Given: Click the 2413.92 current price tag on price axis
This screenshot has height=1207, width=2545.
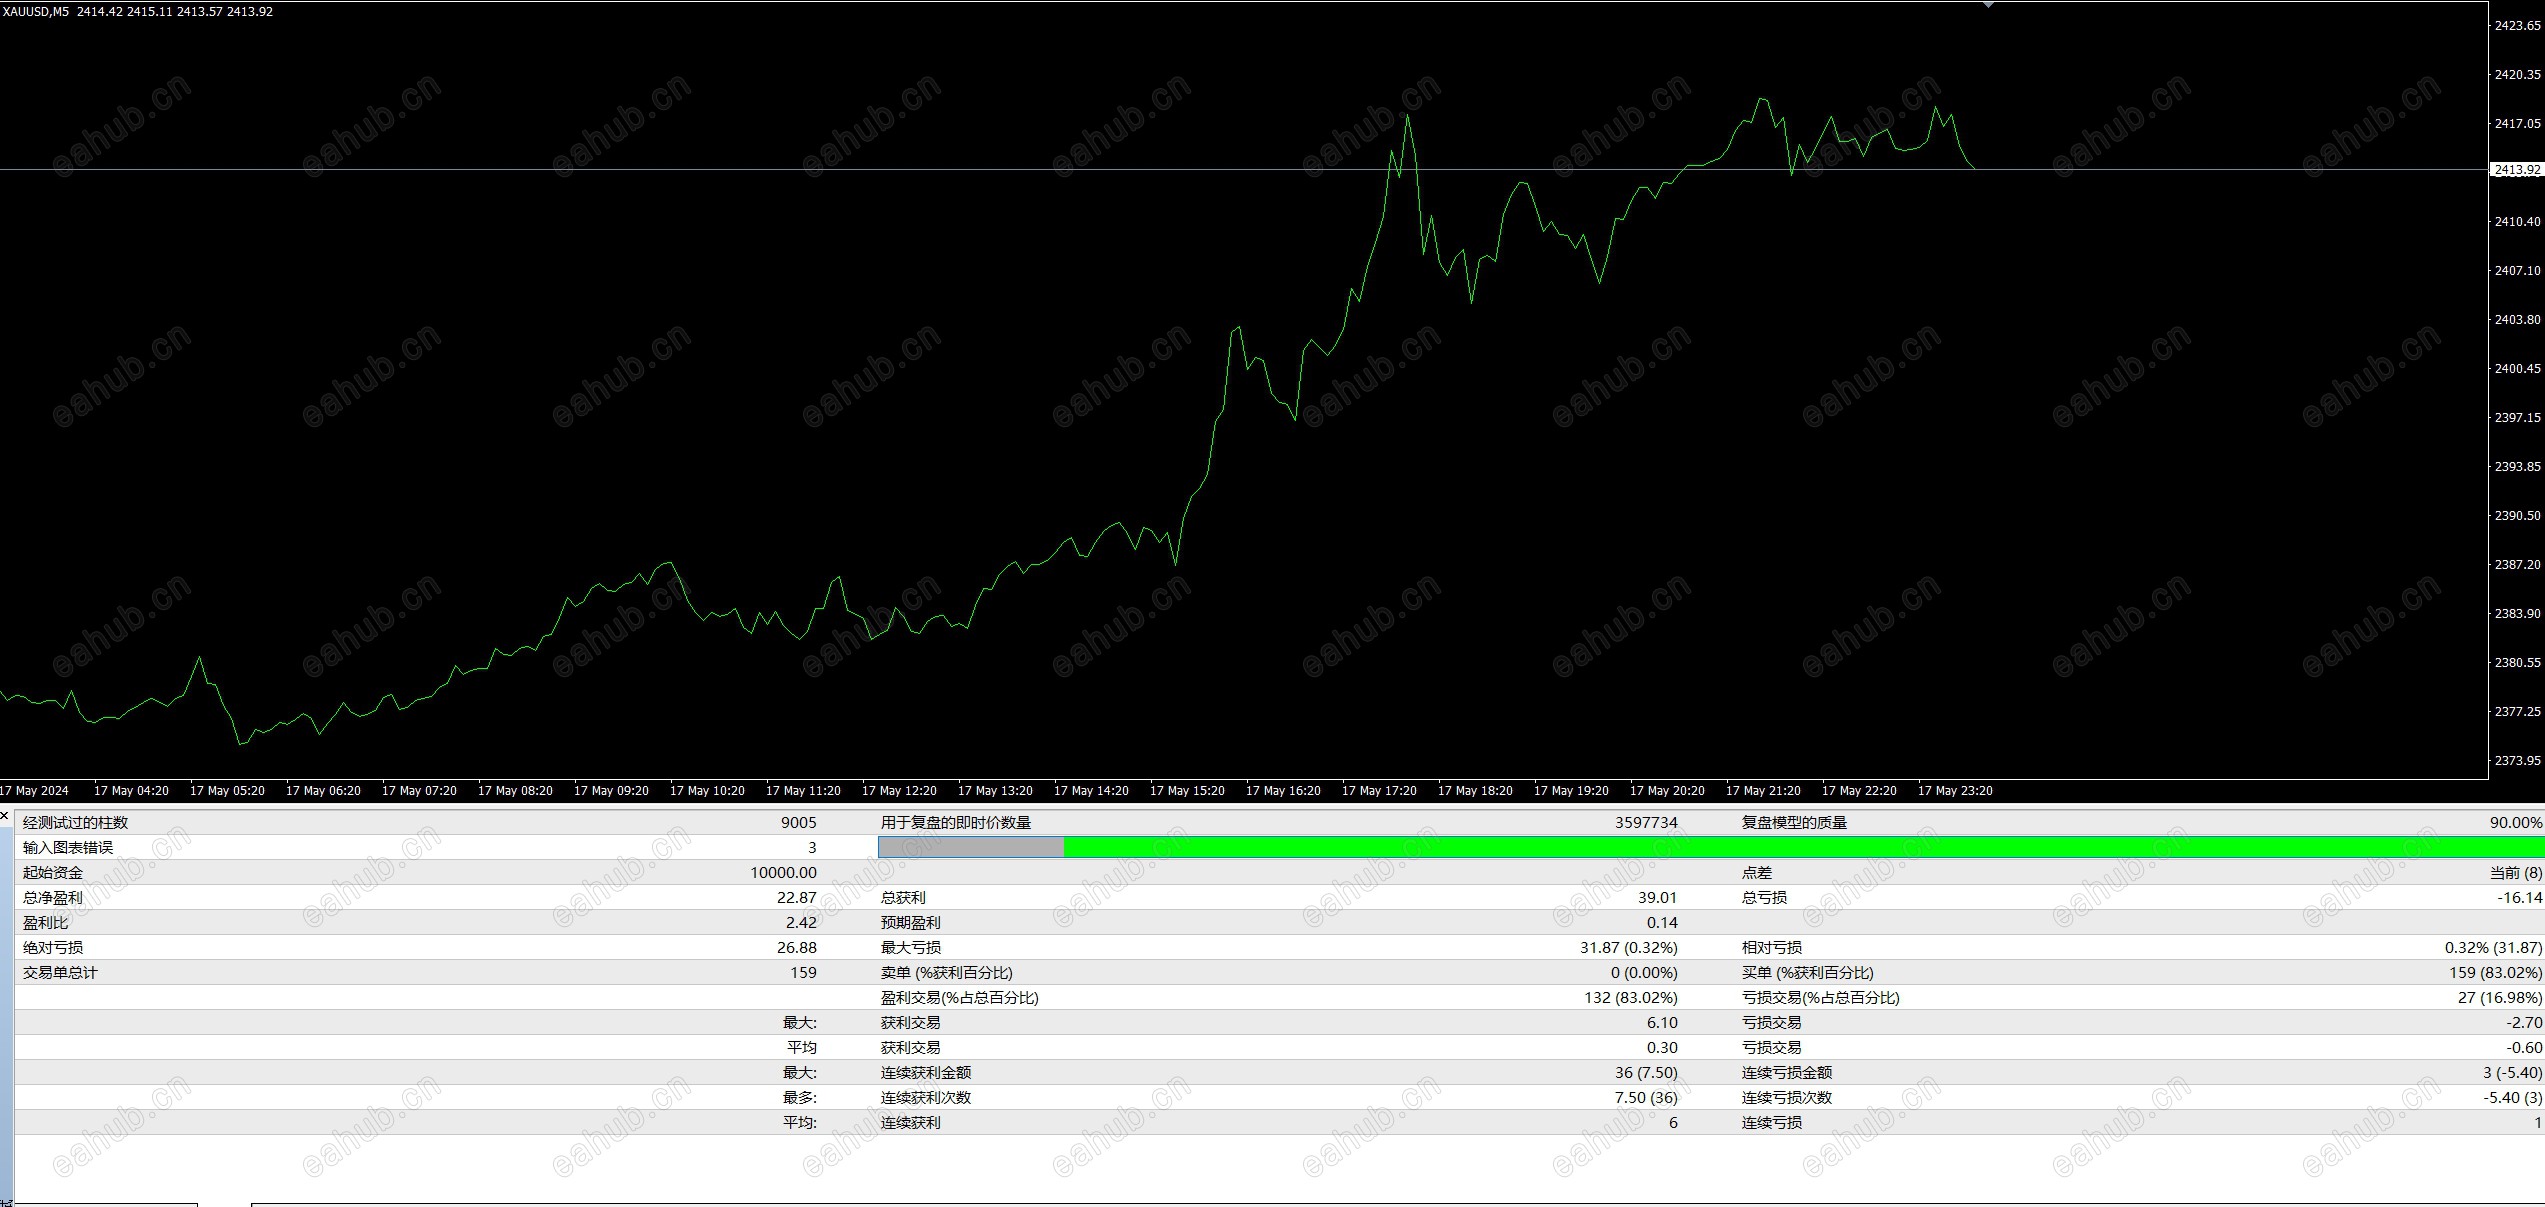Looking at the screenshot, I should click(x=2517, y=170).
